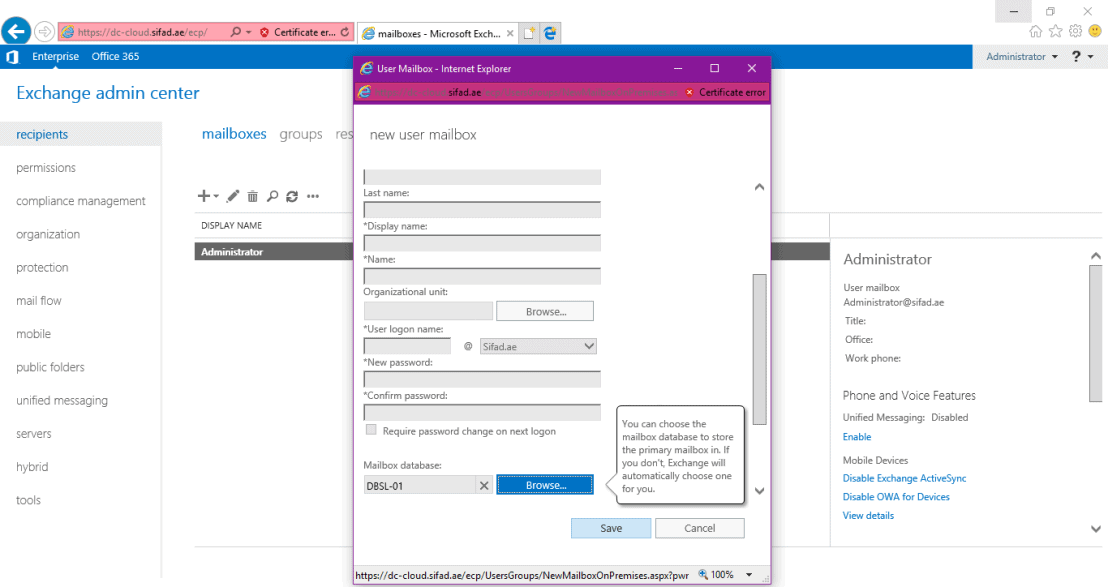The image size is (1108, 587).
Task: Open the Office 365 tab
Action: point(113,56)
